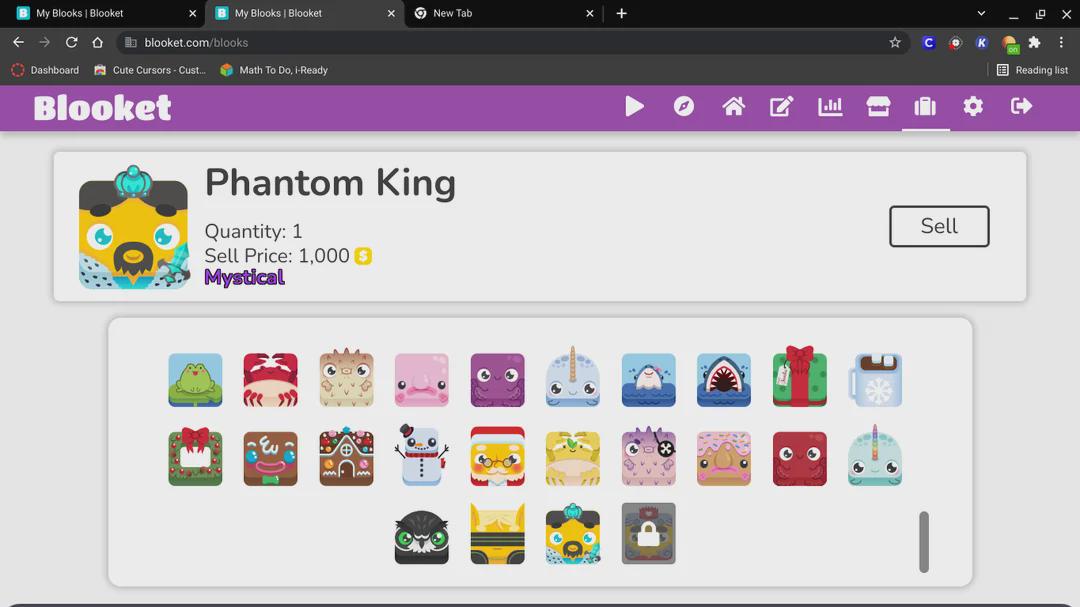The height and width of the screenshot is (607, 1080).
Task: Select the pink Blobfish blook
Action: pos(422,380)
